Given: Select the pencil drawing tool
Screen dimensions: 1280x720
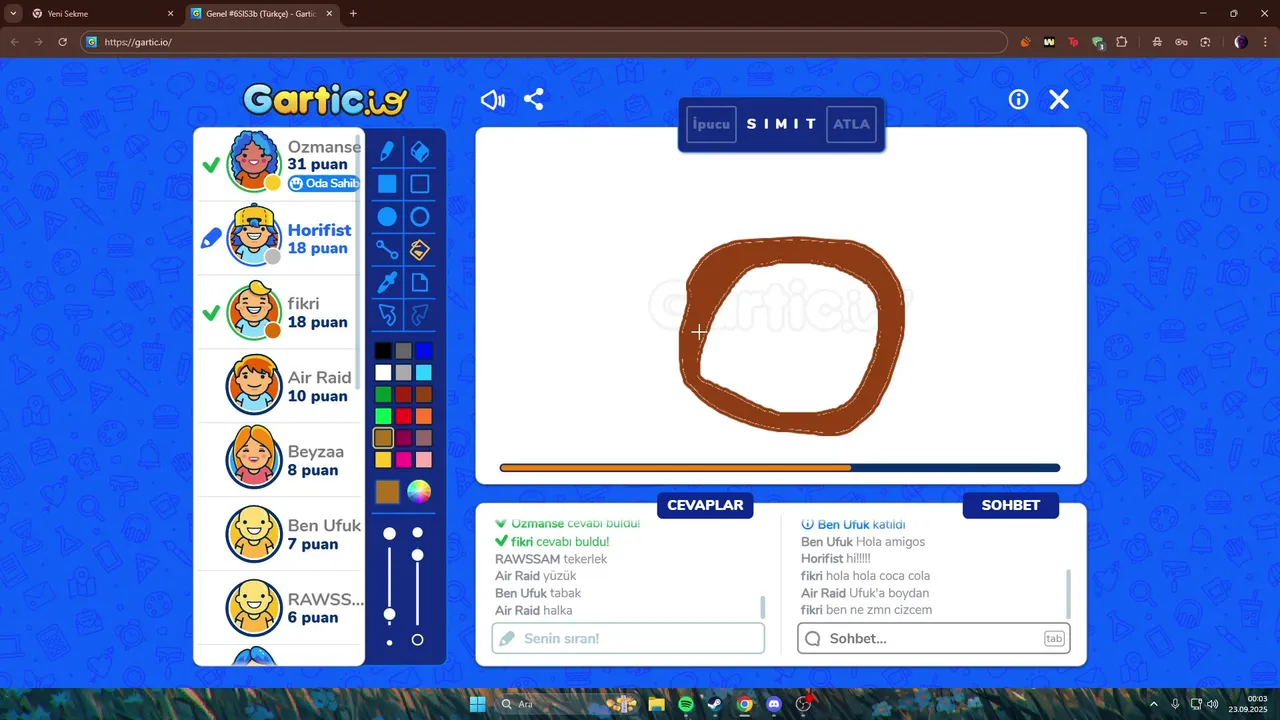Looking at the screenshot, I should pos(387,151).
